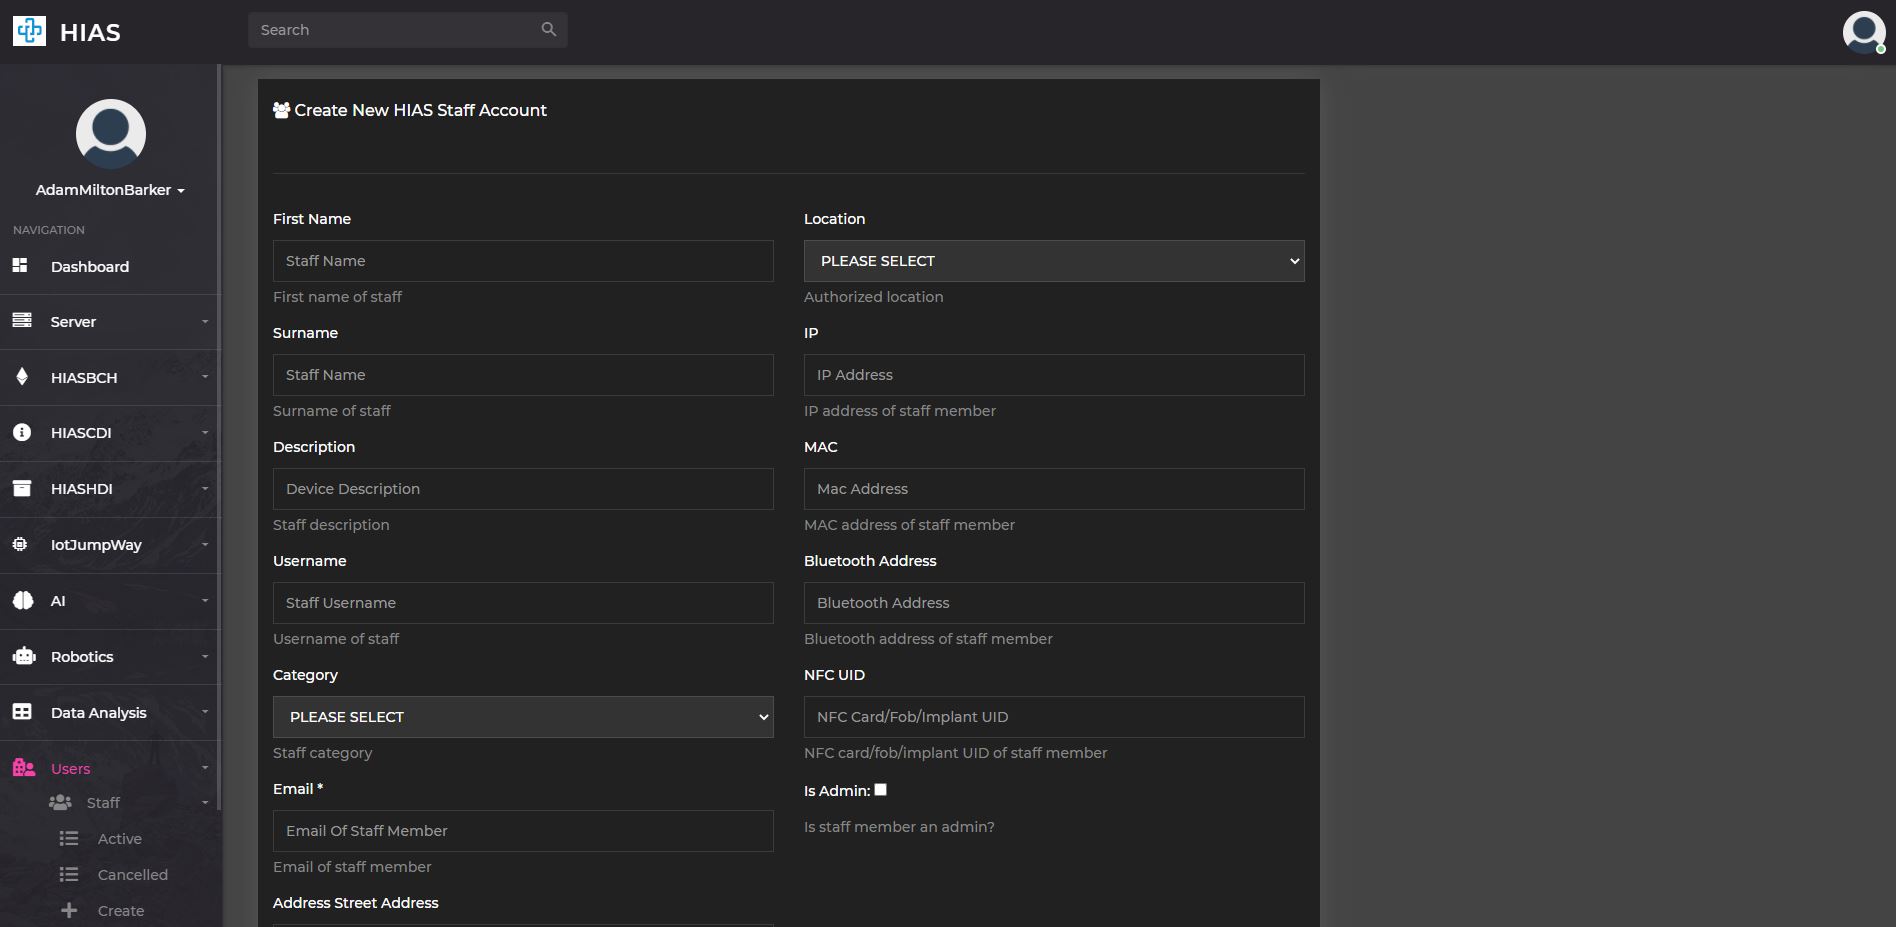Click the Active list icon
This screenshot has height=927, width=1896.
pyautogui.click(x=69, y=838)
